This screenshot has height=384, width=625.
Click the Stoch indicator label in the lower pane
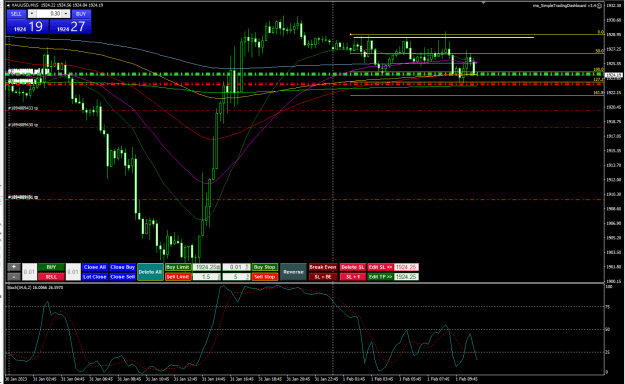(35, 287)
